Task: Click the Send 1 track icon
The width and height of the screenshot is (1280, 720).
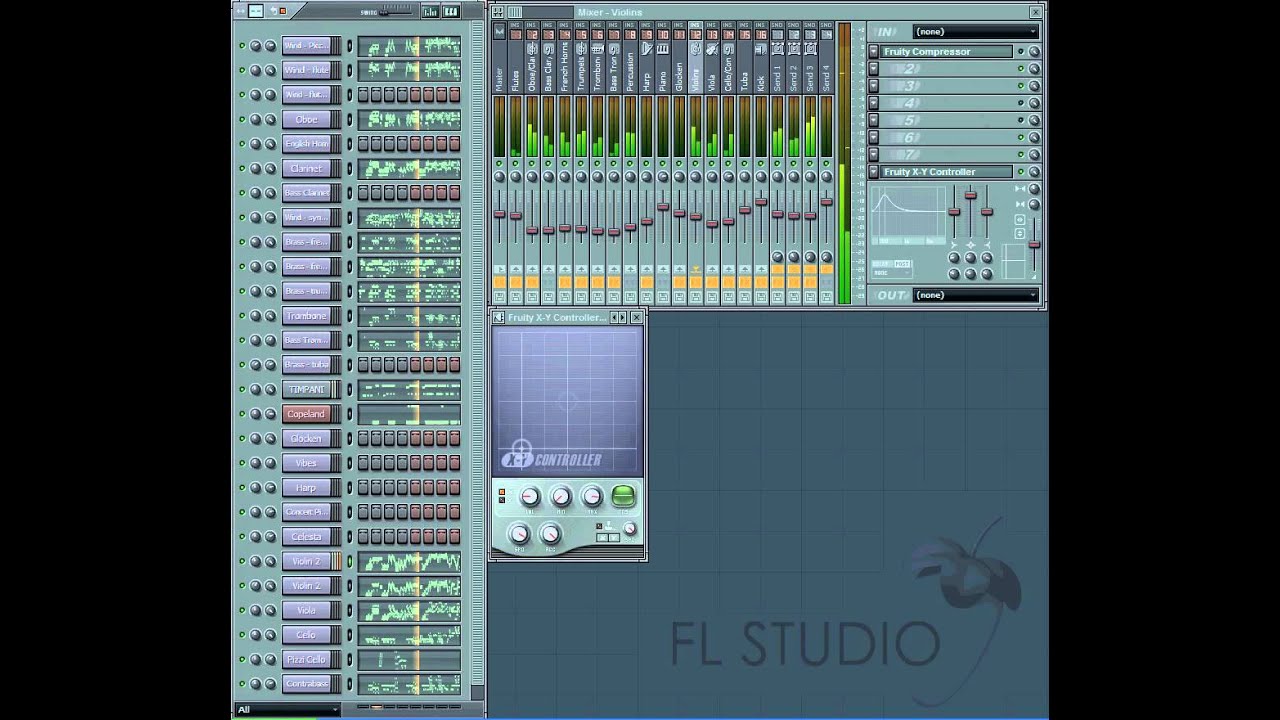Action: (778, 48)
